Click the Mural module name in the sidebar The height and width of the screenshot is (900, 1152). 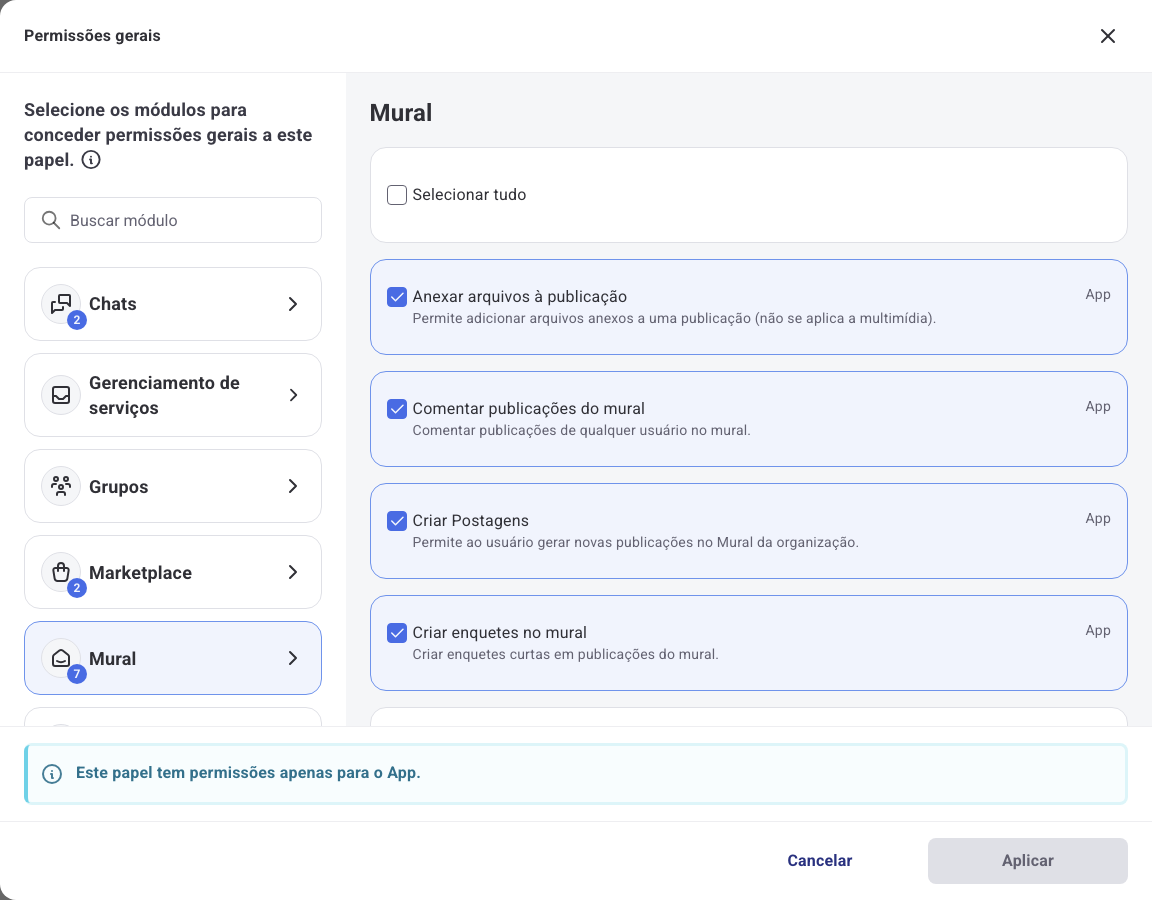pyautogui.click(x=112, y=658)
